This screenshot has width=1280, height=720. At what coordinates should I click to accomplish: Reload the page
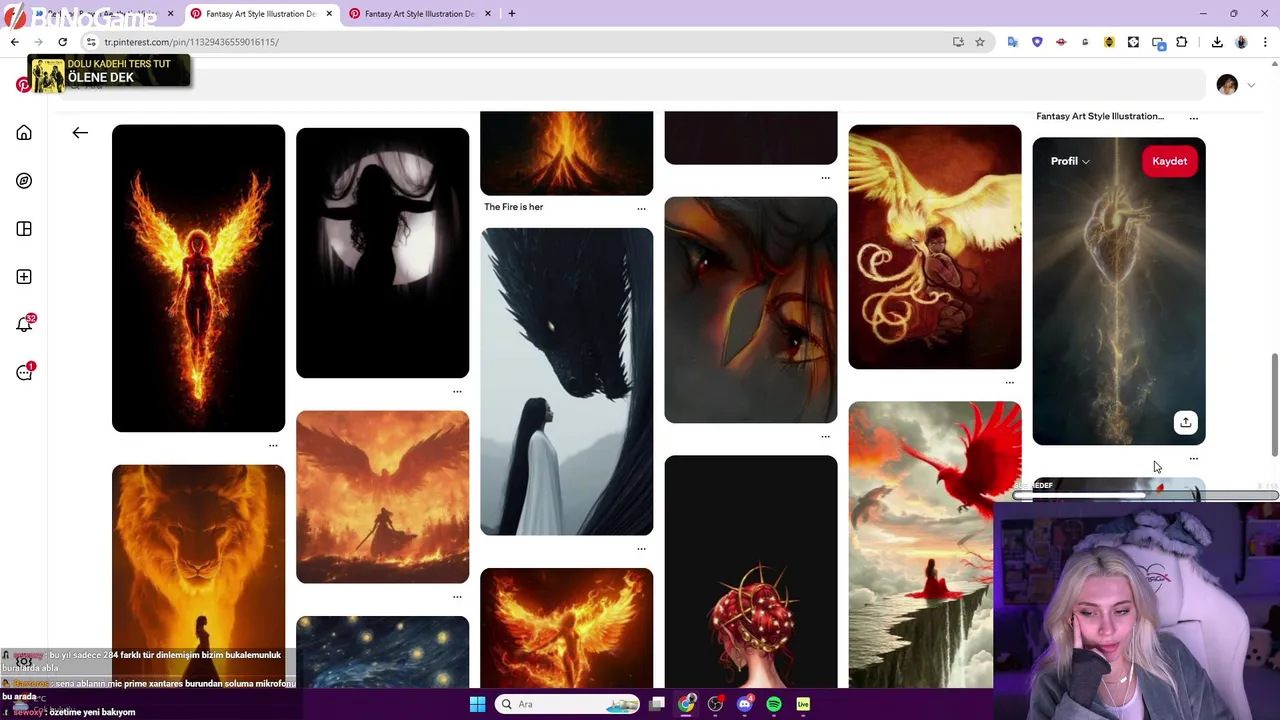(62, 42)
